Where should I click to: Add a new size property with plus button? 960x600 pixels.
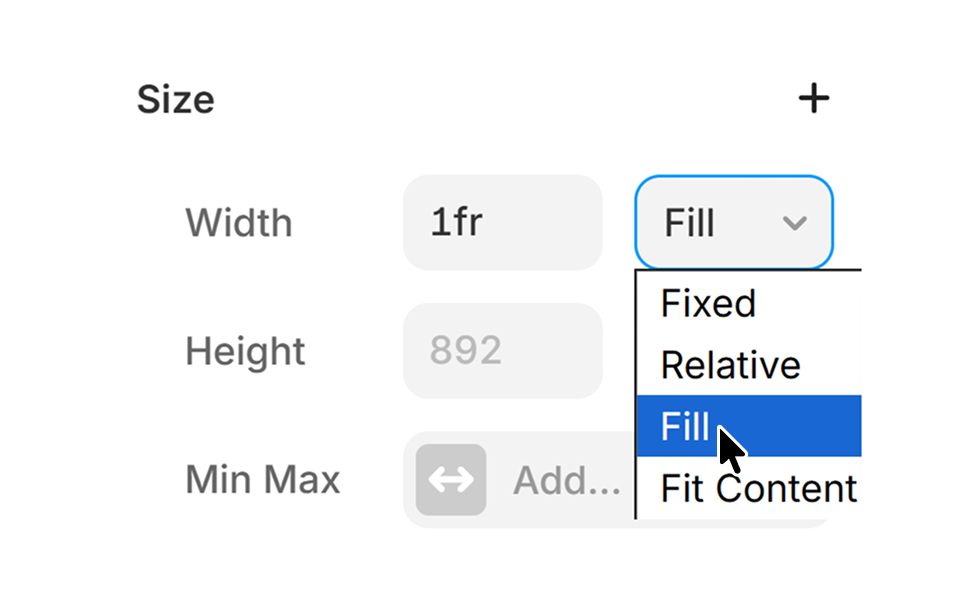[x=815, y=98]
